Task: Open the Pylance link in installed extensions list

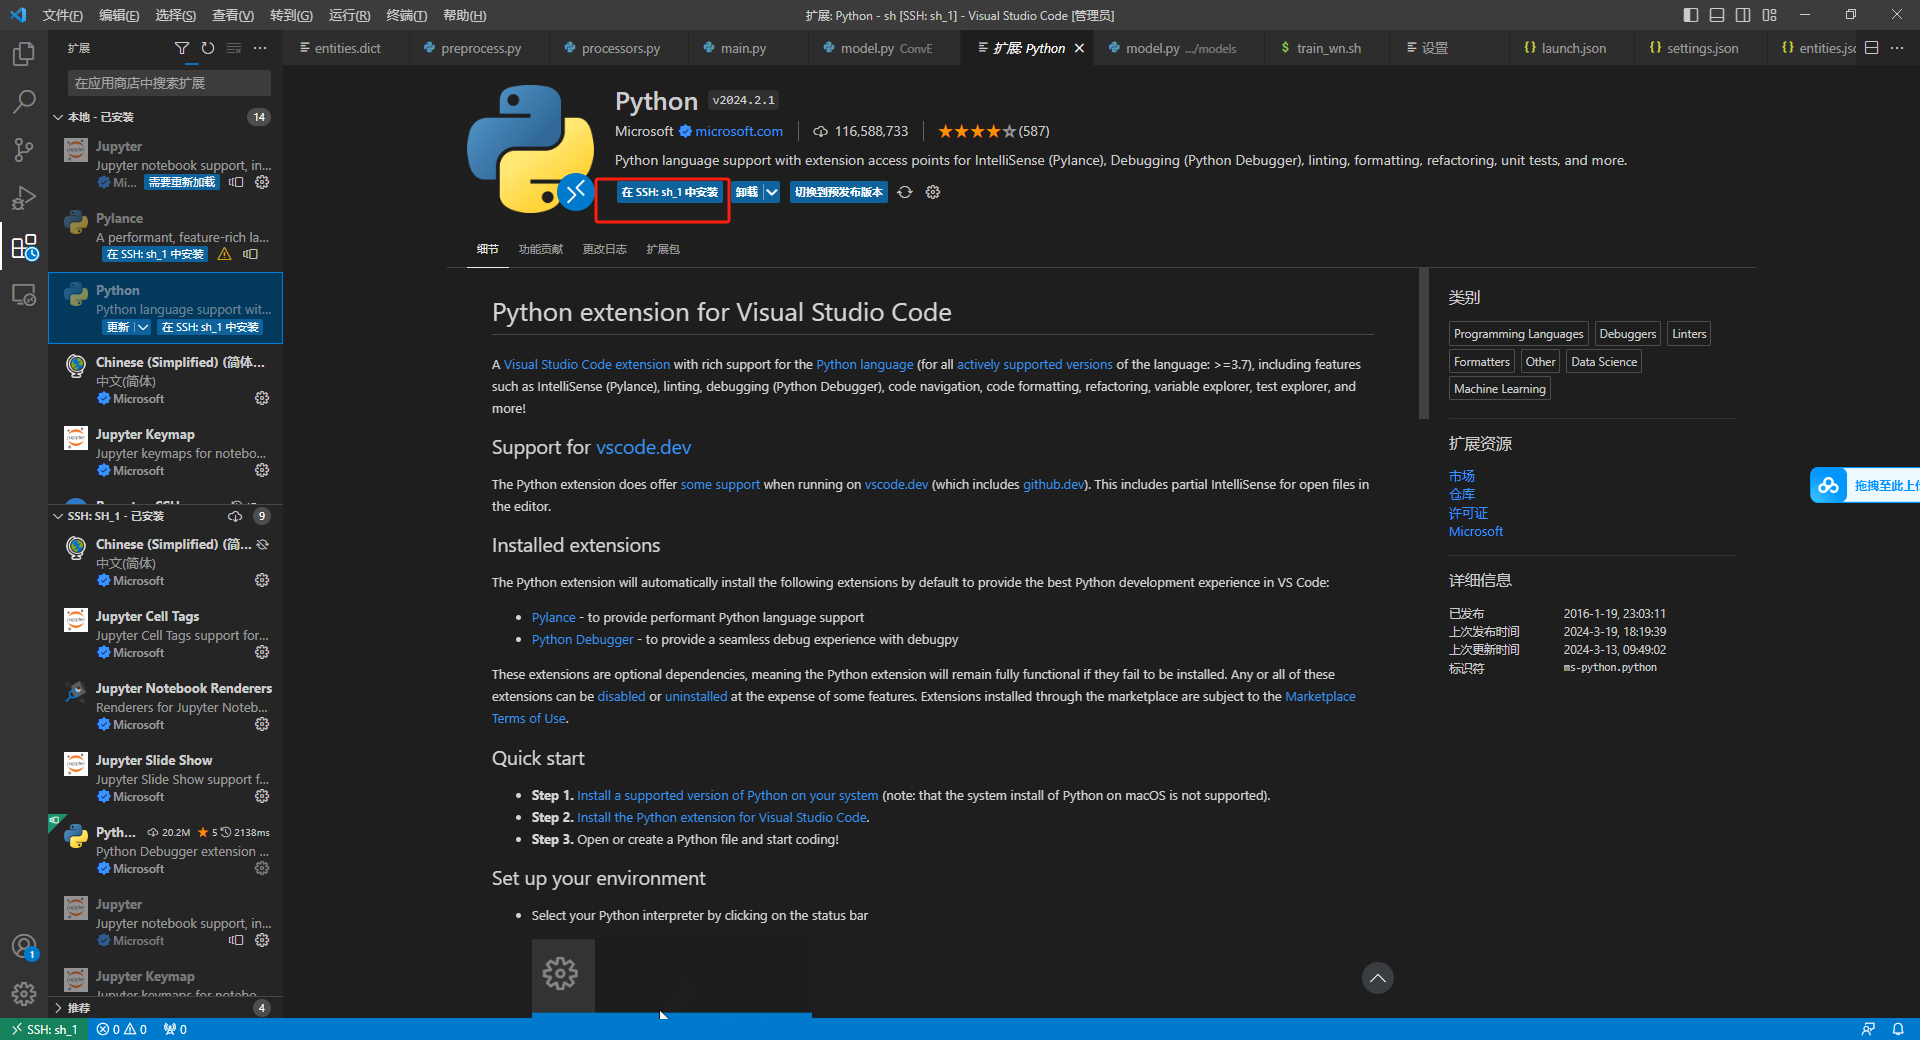Action: 554,617
